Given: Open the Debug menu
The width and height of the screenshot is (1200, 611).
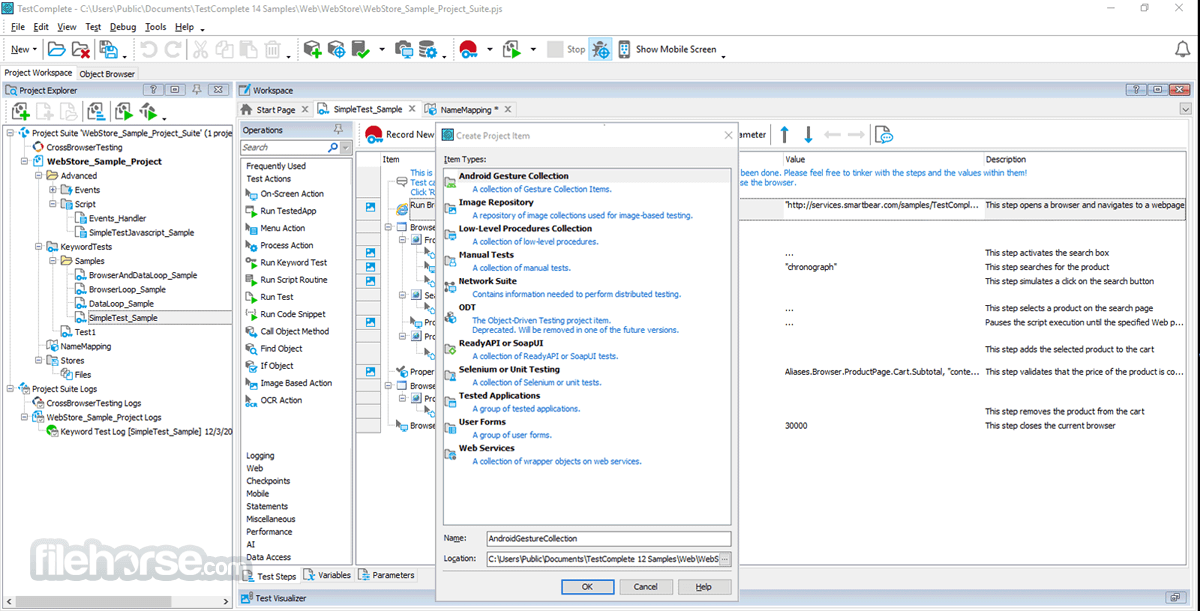Looking at the screenshot, I should (x=123, y=27).
